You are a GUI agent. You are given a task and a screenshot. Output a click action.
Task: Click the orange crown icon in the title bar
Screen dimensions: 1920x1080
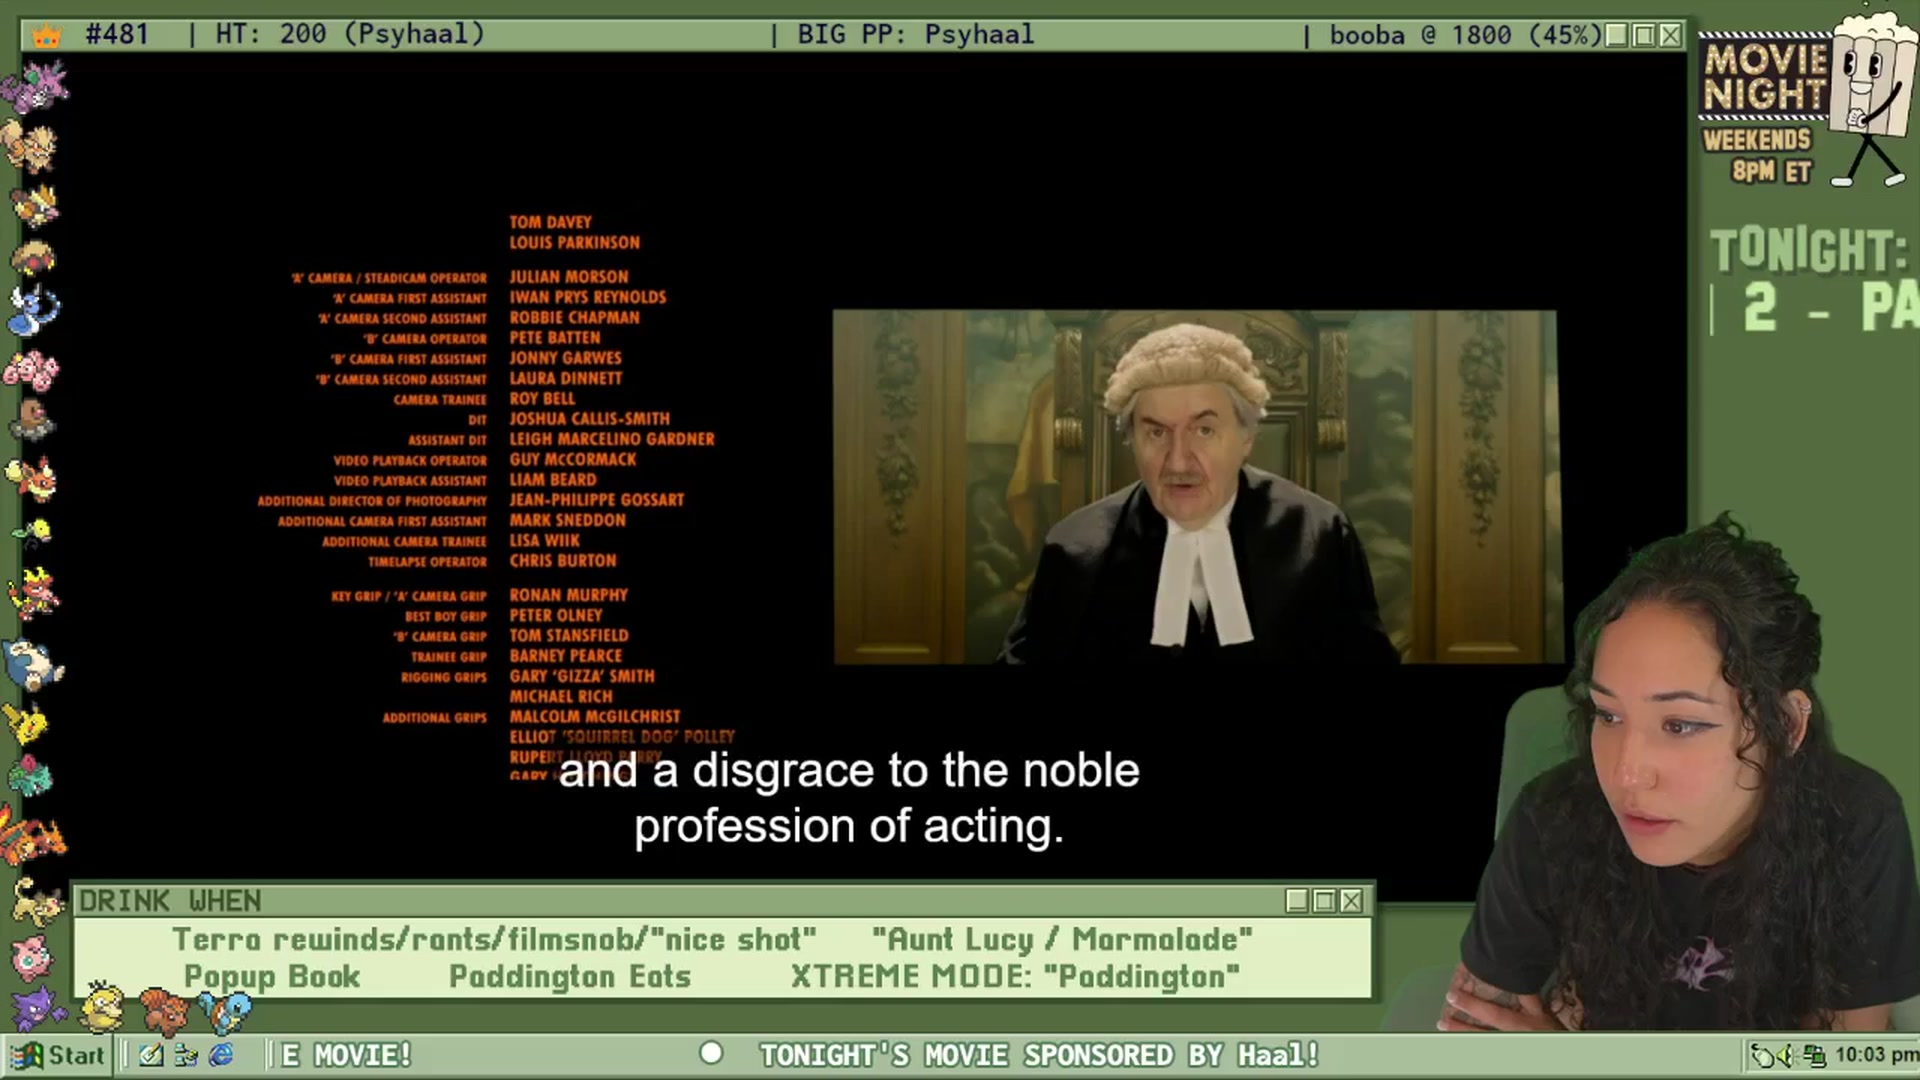(x=46, y=36)
